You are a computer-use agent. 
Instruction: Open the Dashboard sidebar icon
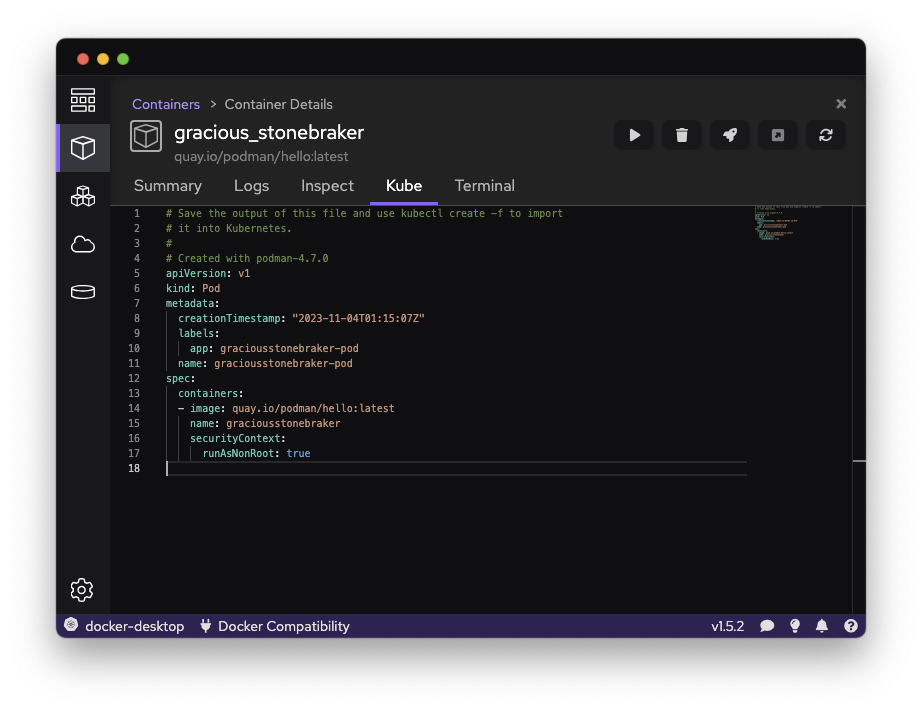(x=82, y=100)
